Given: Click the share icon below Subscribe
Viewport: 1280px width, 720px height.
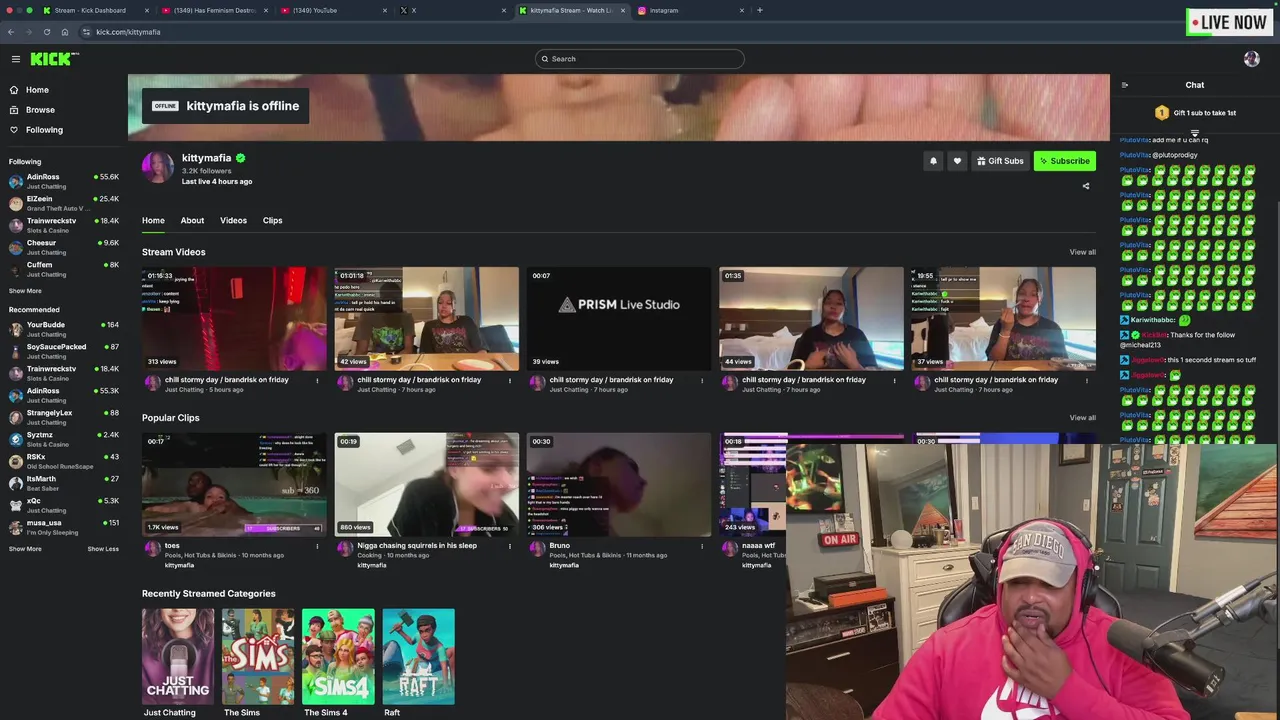Looking at the screenshot, I should coord(1086,185).
